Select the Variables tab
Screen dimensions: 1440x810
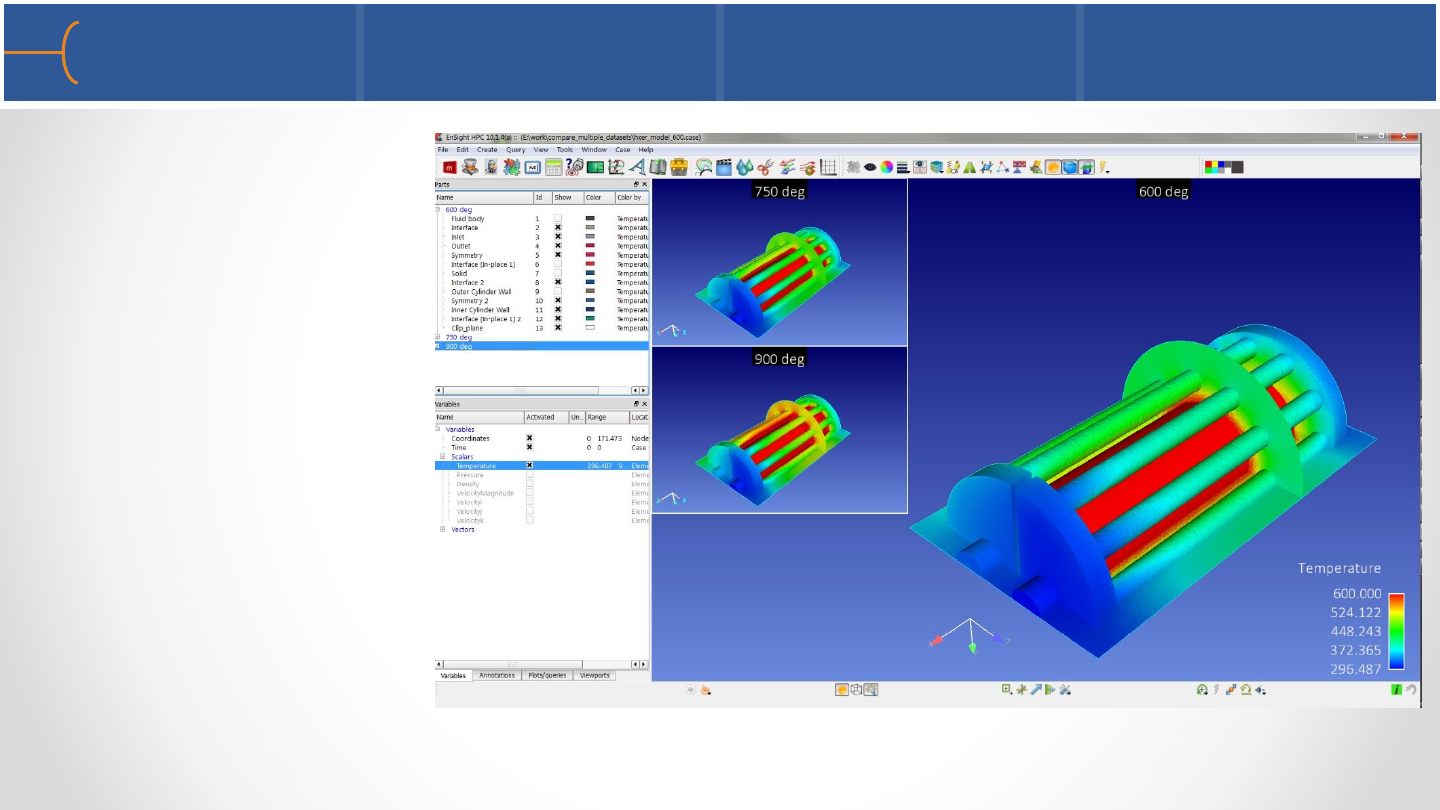[x=454, y=675]
